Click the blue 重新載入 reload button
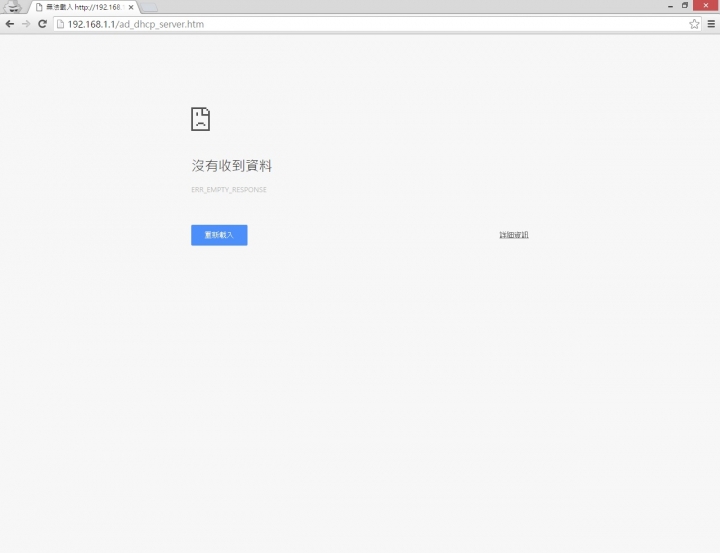This screenshot has width=720, height=553. tap(219, 235)
